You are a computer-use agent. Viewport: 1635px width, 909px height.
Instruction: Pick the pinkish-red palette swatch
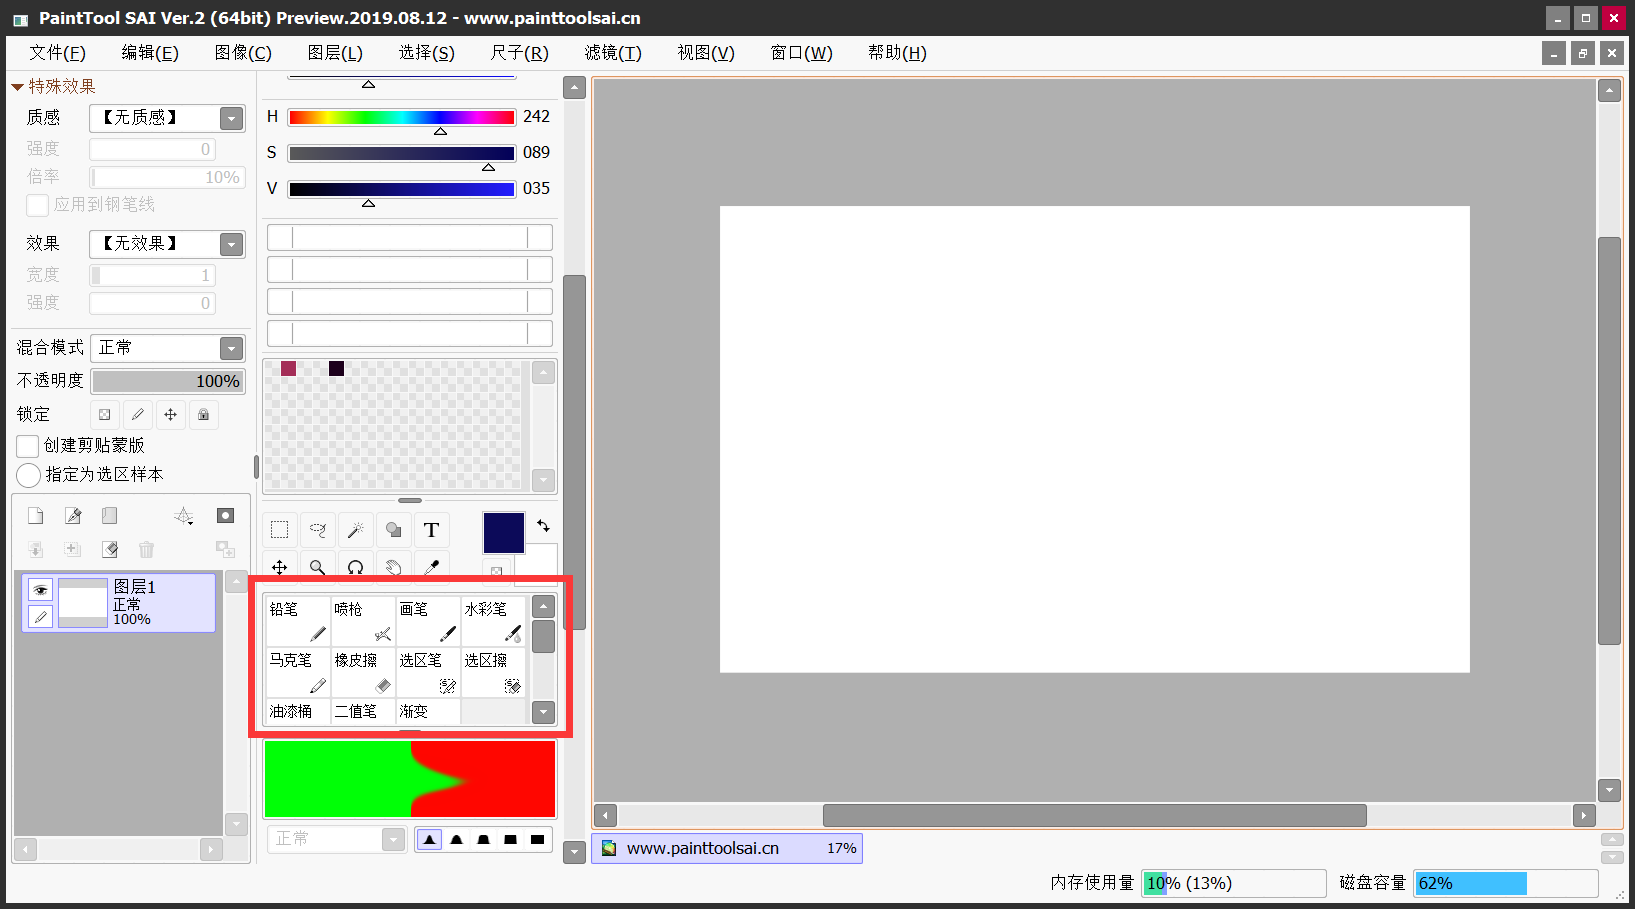[288, 368]
